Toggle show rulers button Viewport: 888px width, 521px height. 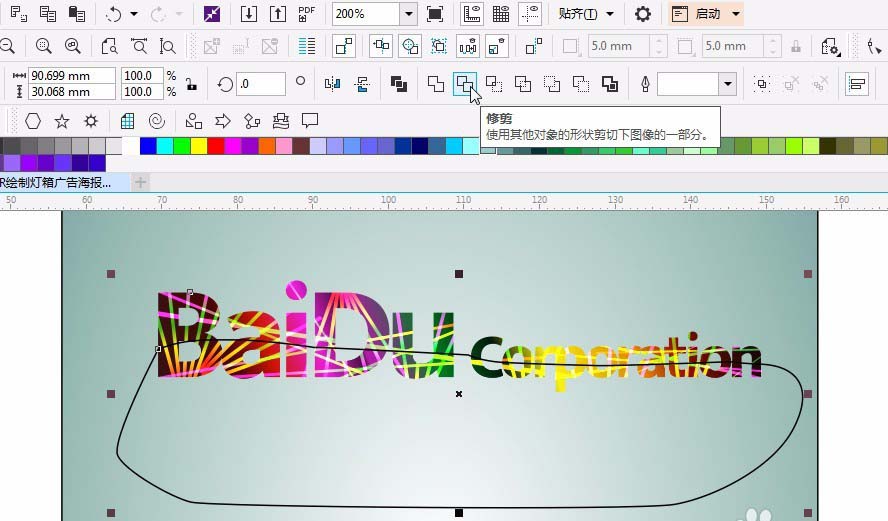click(472, 14)
